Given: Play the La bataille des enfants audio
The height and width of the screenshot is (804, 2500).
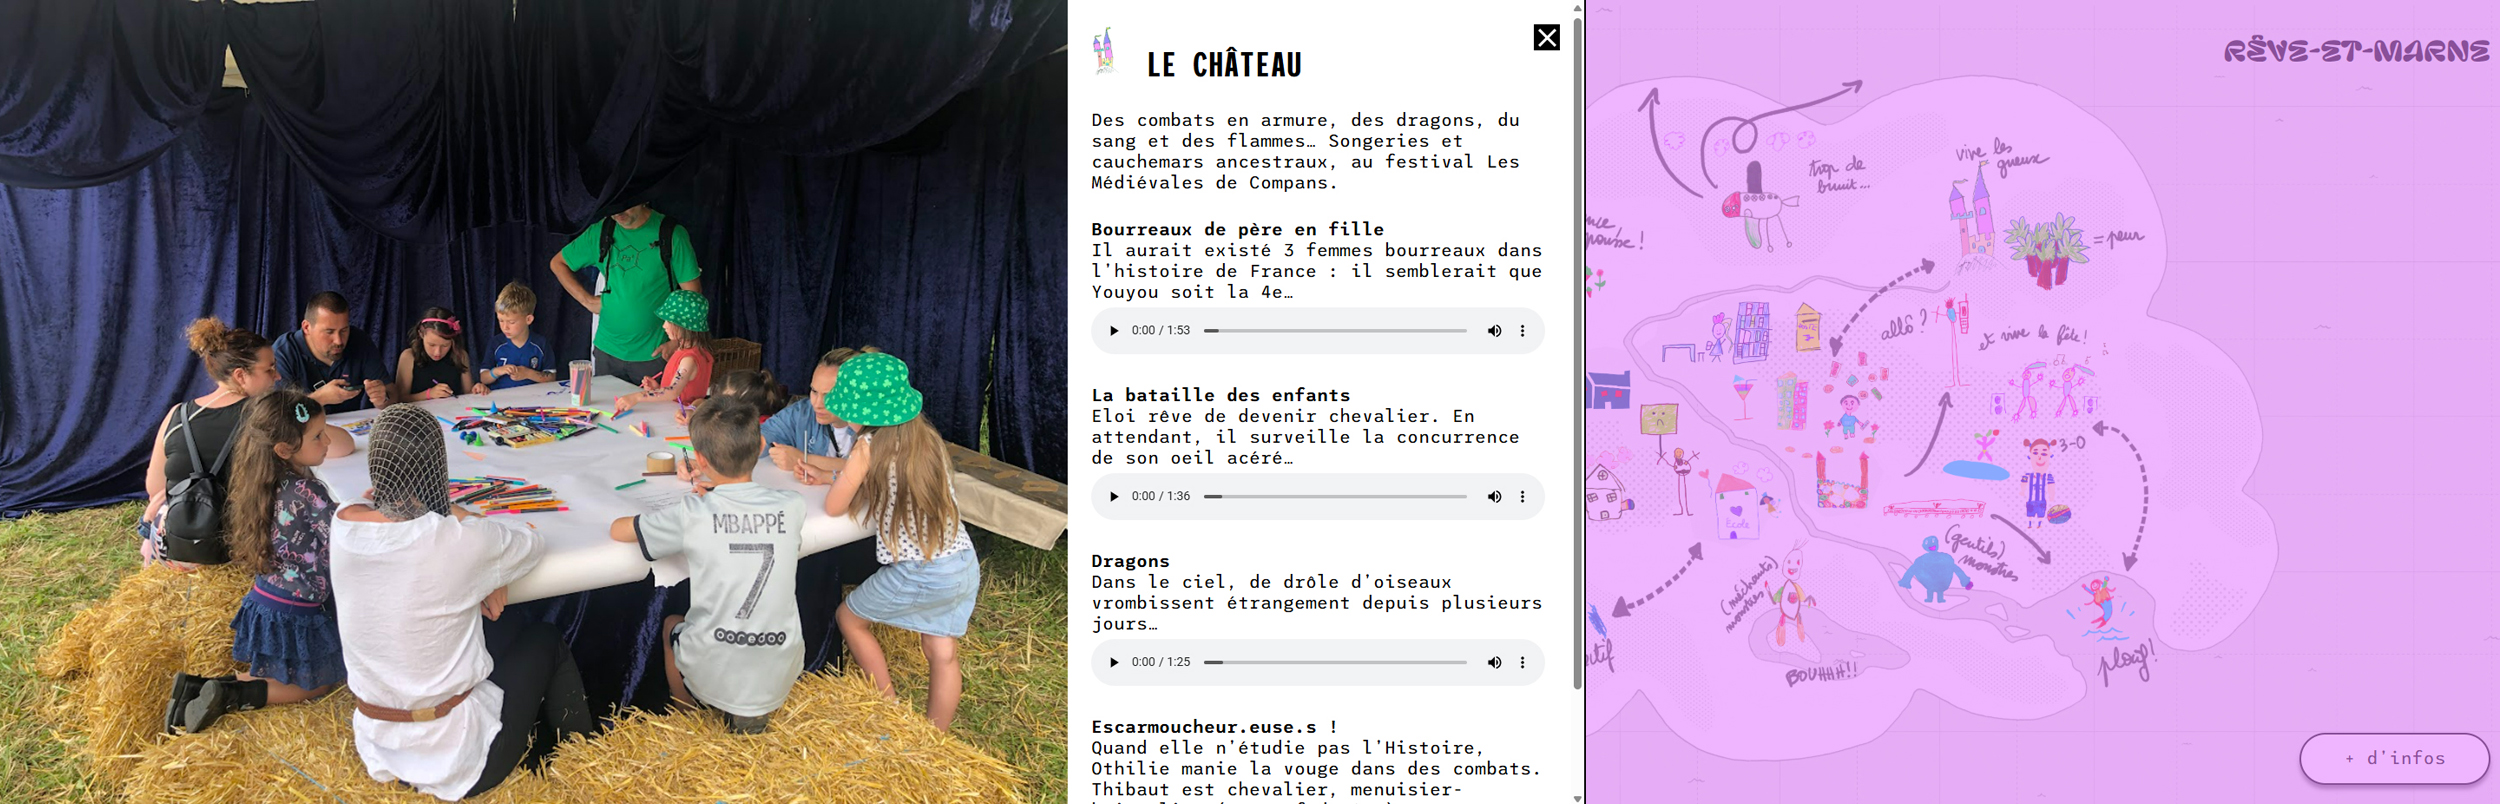Looking at the screenshot, I should (x=1114, y=497).
